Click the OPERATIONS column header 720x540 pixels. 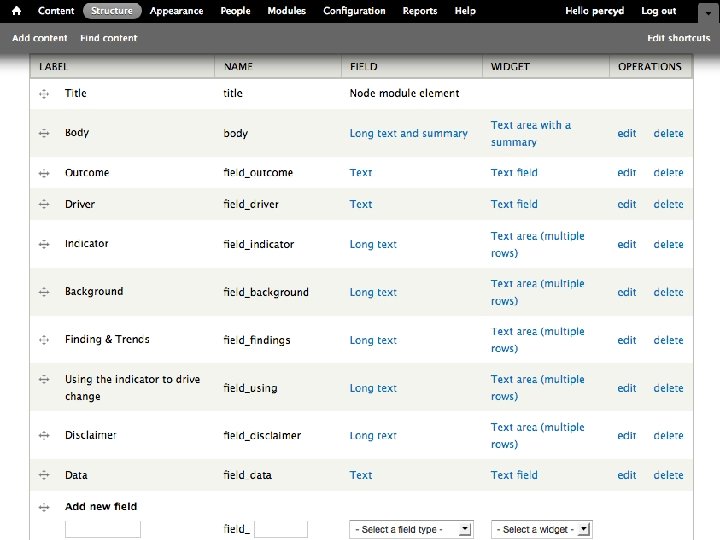coord(650,67)
